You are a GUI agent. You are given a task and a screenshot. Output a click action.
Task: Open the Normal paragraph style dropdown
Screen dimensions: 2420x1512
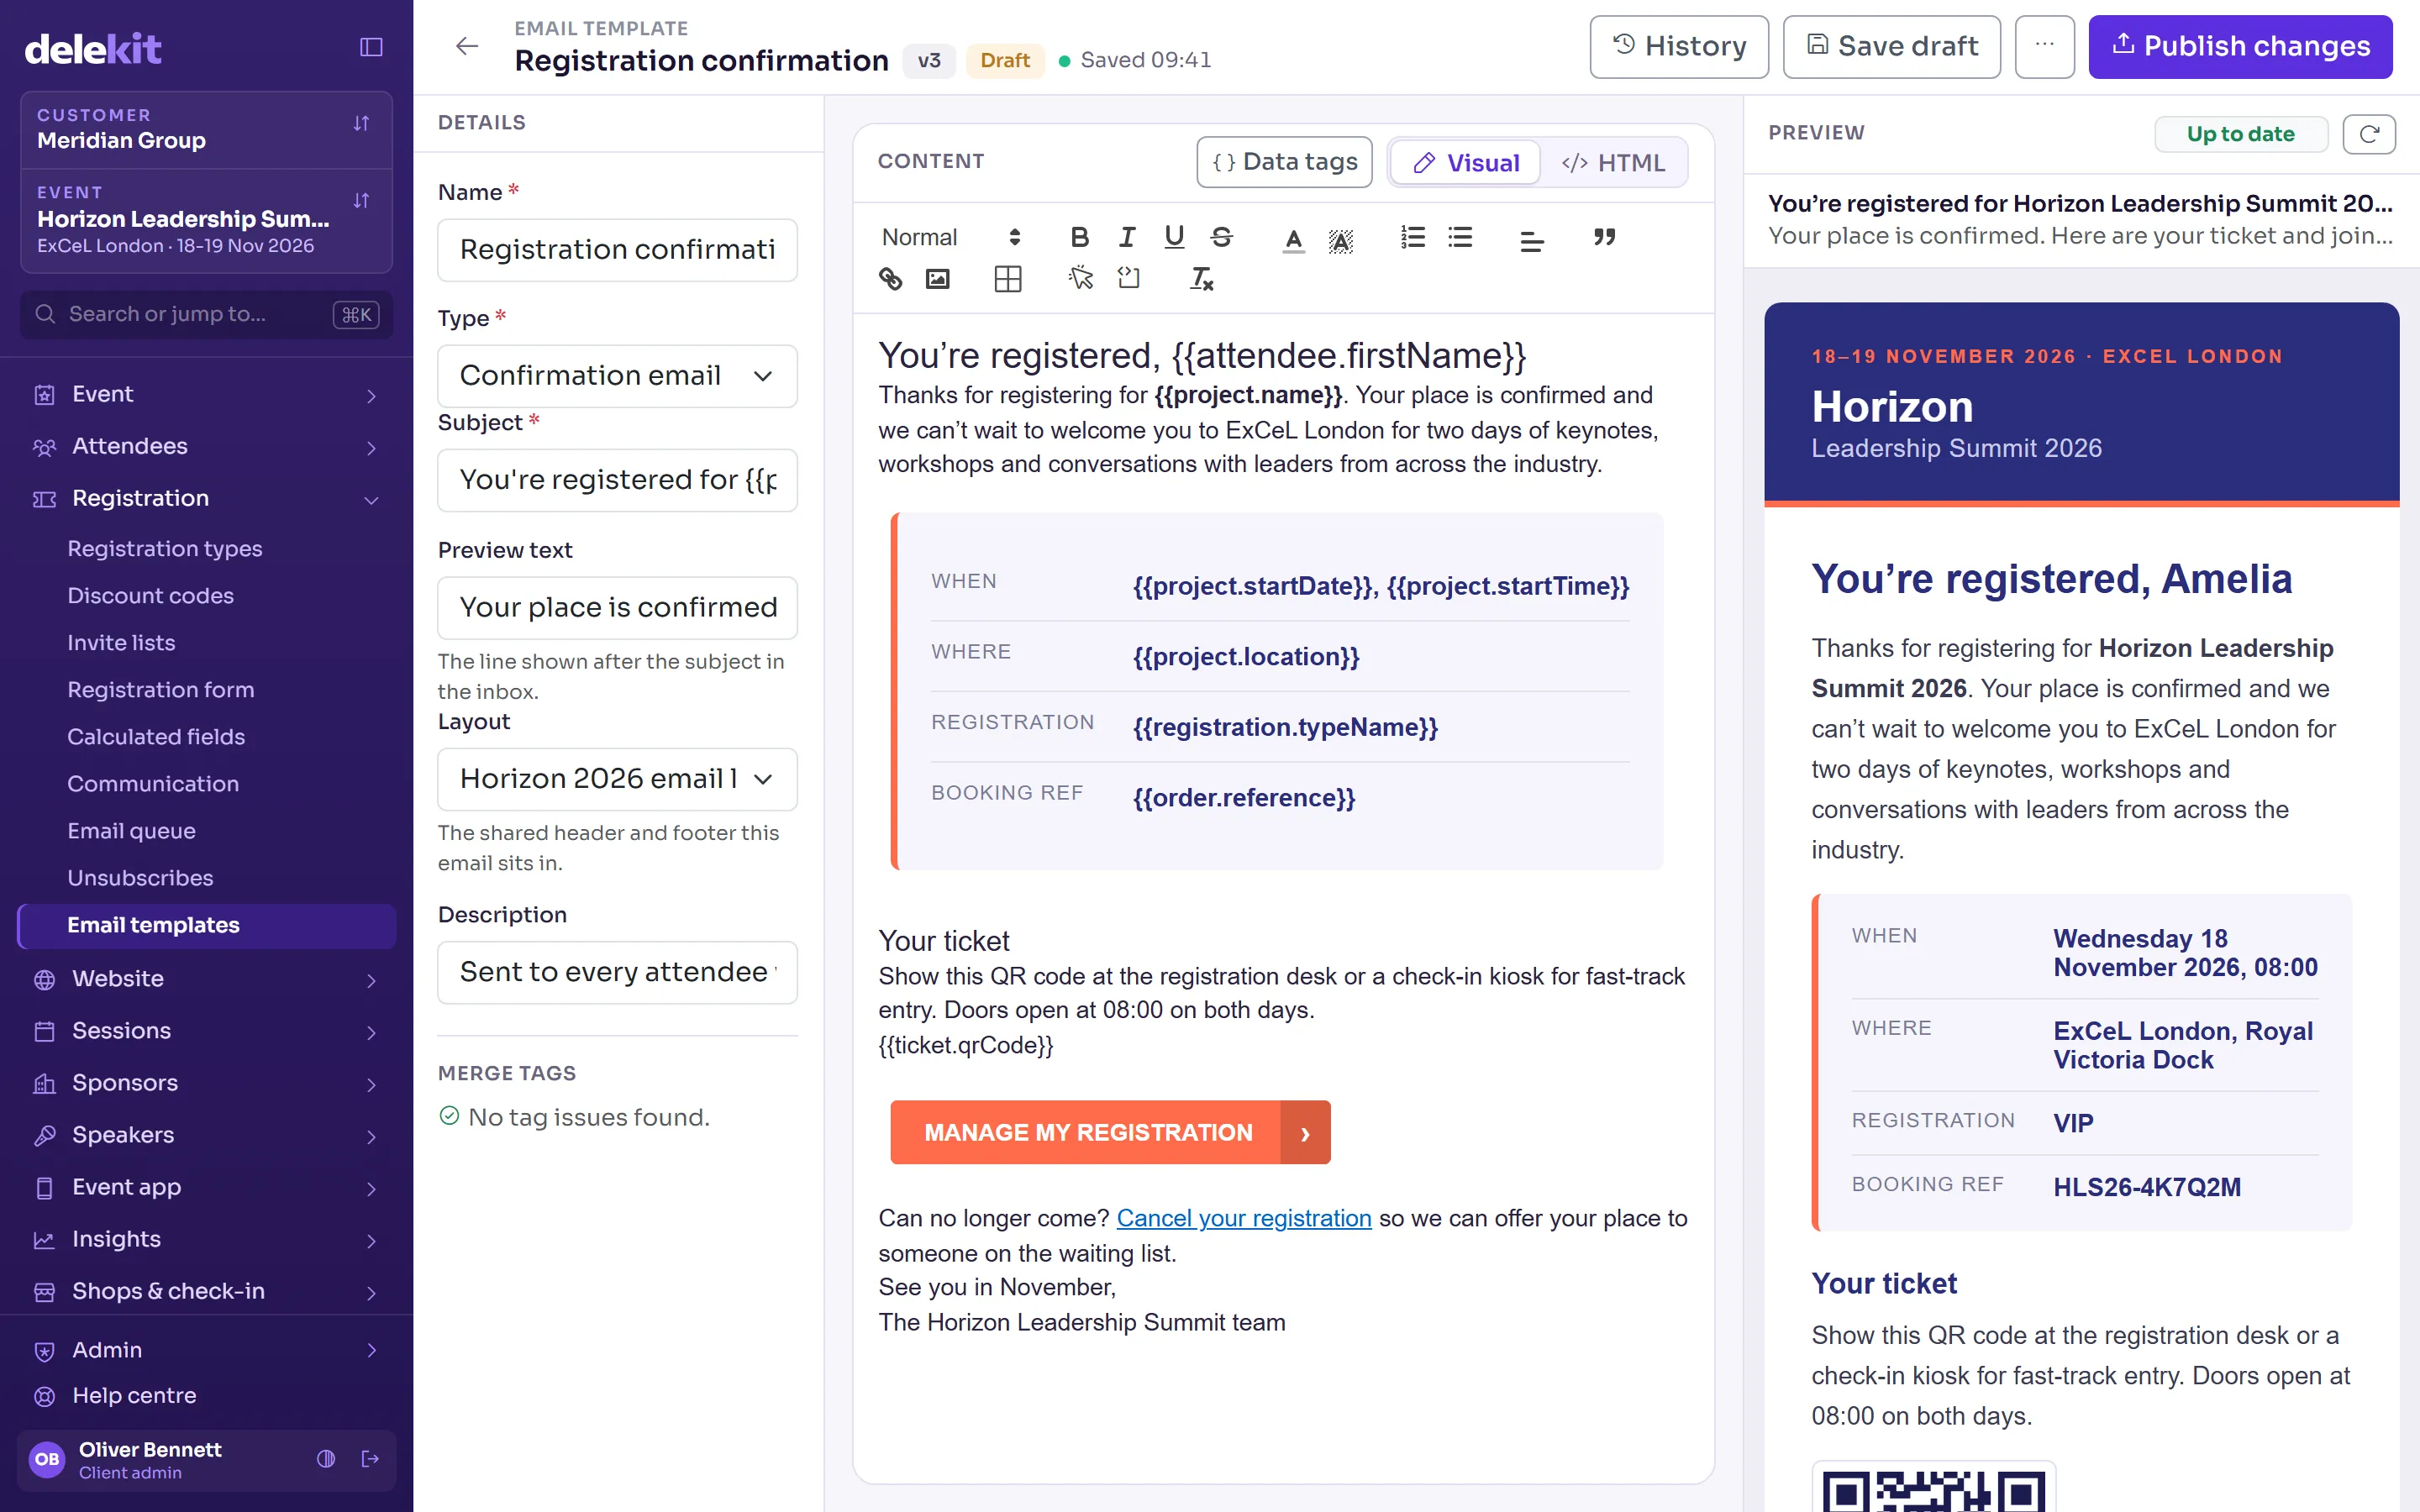tap(950, 237)
